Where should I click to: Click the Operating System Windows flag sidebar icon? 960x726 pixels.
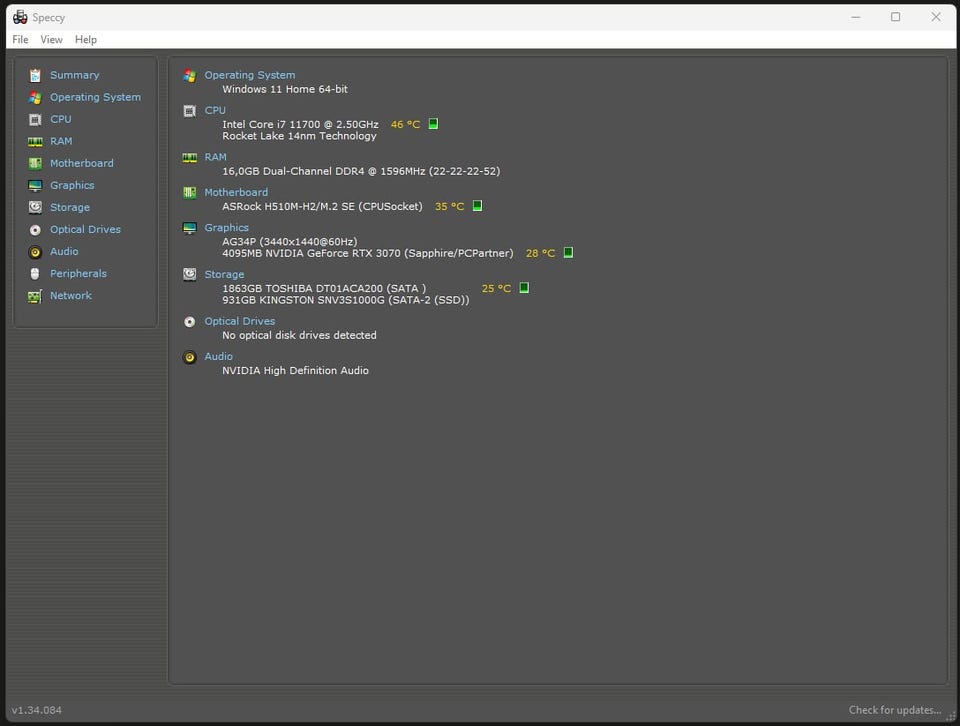(35, 97)
